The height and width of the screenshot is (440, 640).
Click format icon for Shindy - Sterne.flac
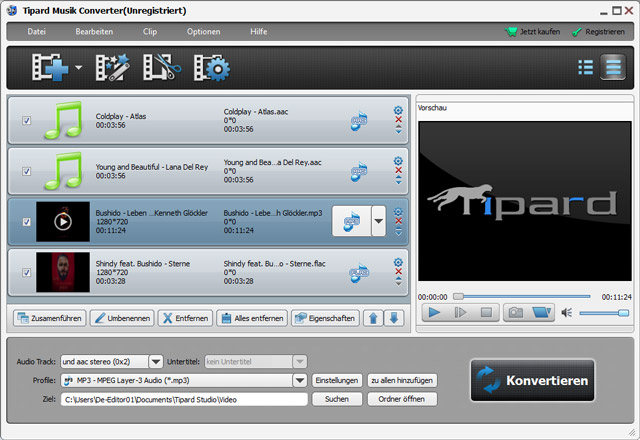coord(359,273)
